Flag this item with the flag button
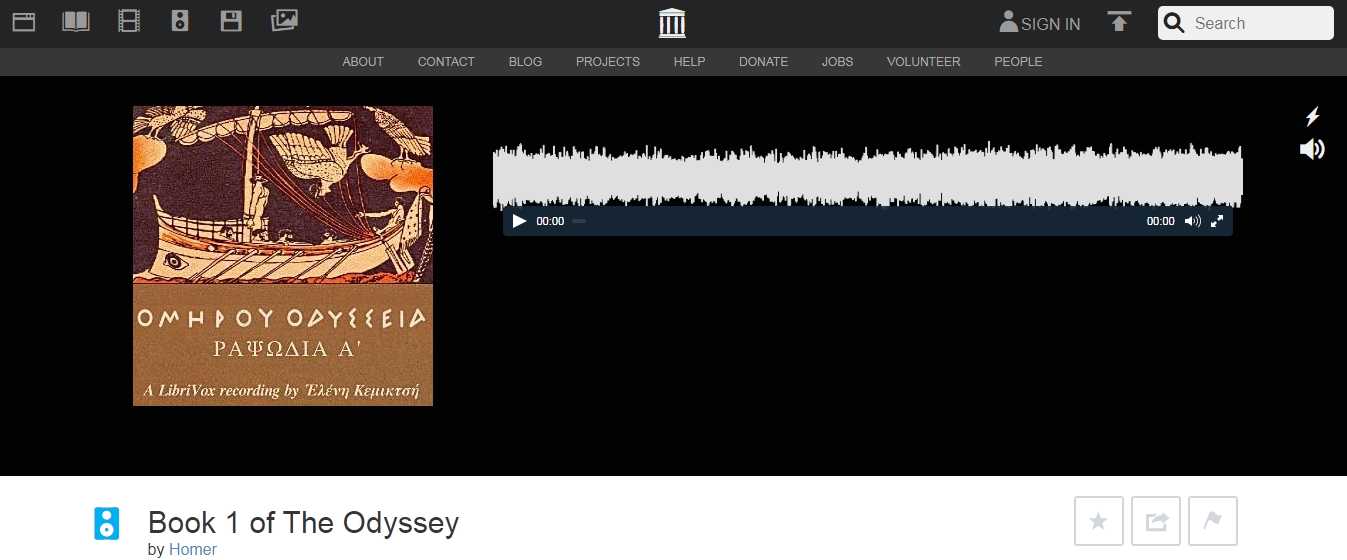The width and height of the screenshot is (1347, 560). 1213,521
